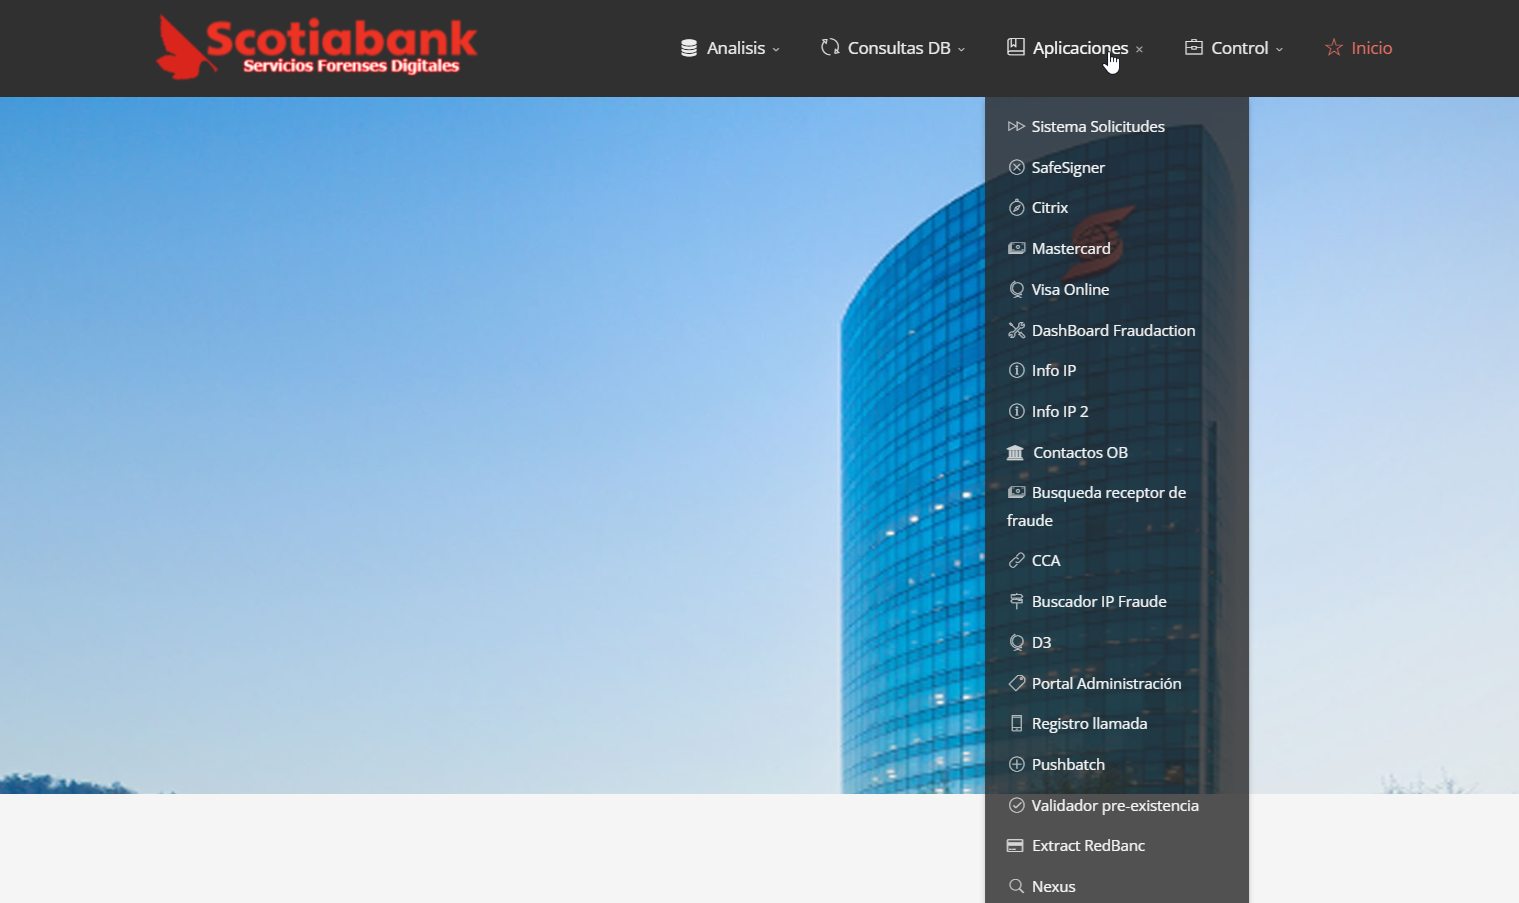Image resolution: width=1519 pixels, height=903 pixels.
Task: Collapse the Aplicaciones dropdown menu
Action: tap(1075, 48)
